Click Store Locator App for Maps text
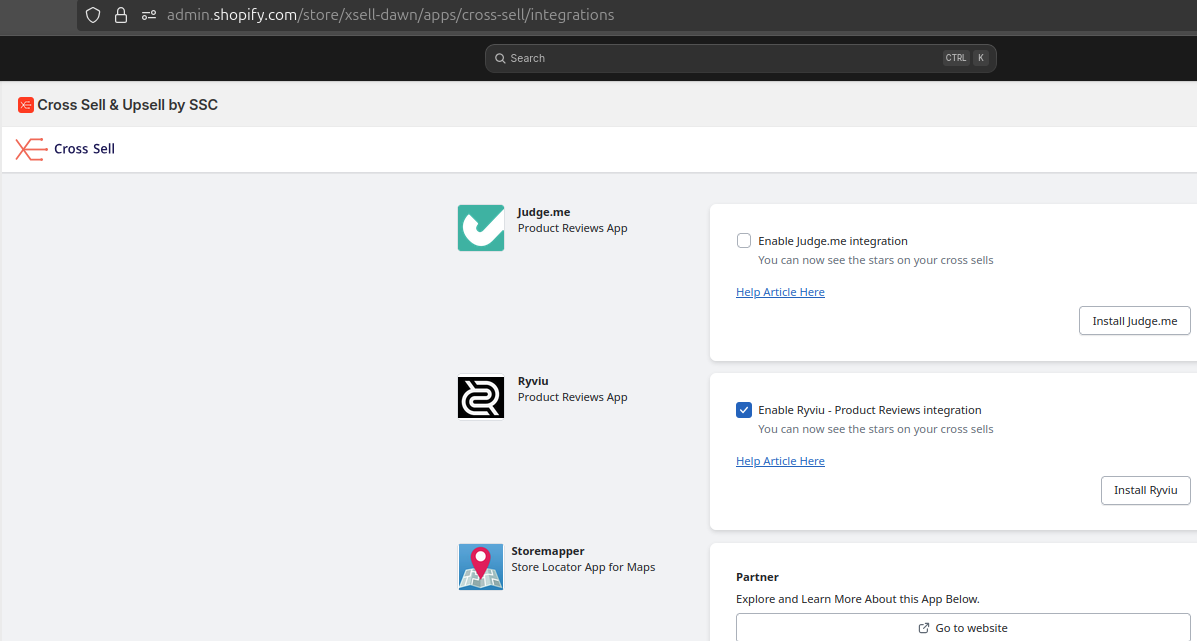 point(583,567)
